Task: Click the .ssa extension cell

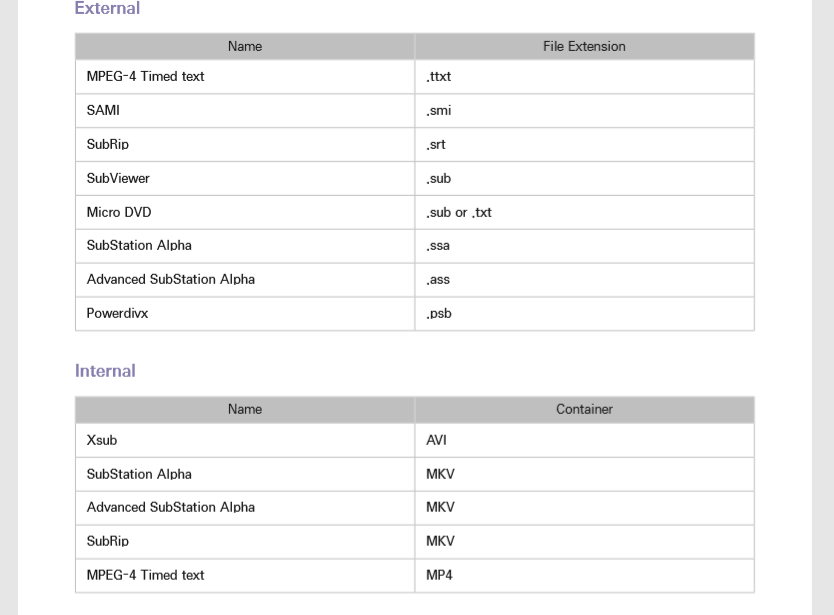Action: point(438,246)
